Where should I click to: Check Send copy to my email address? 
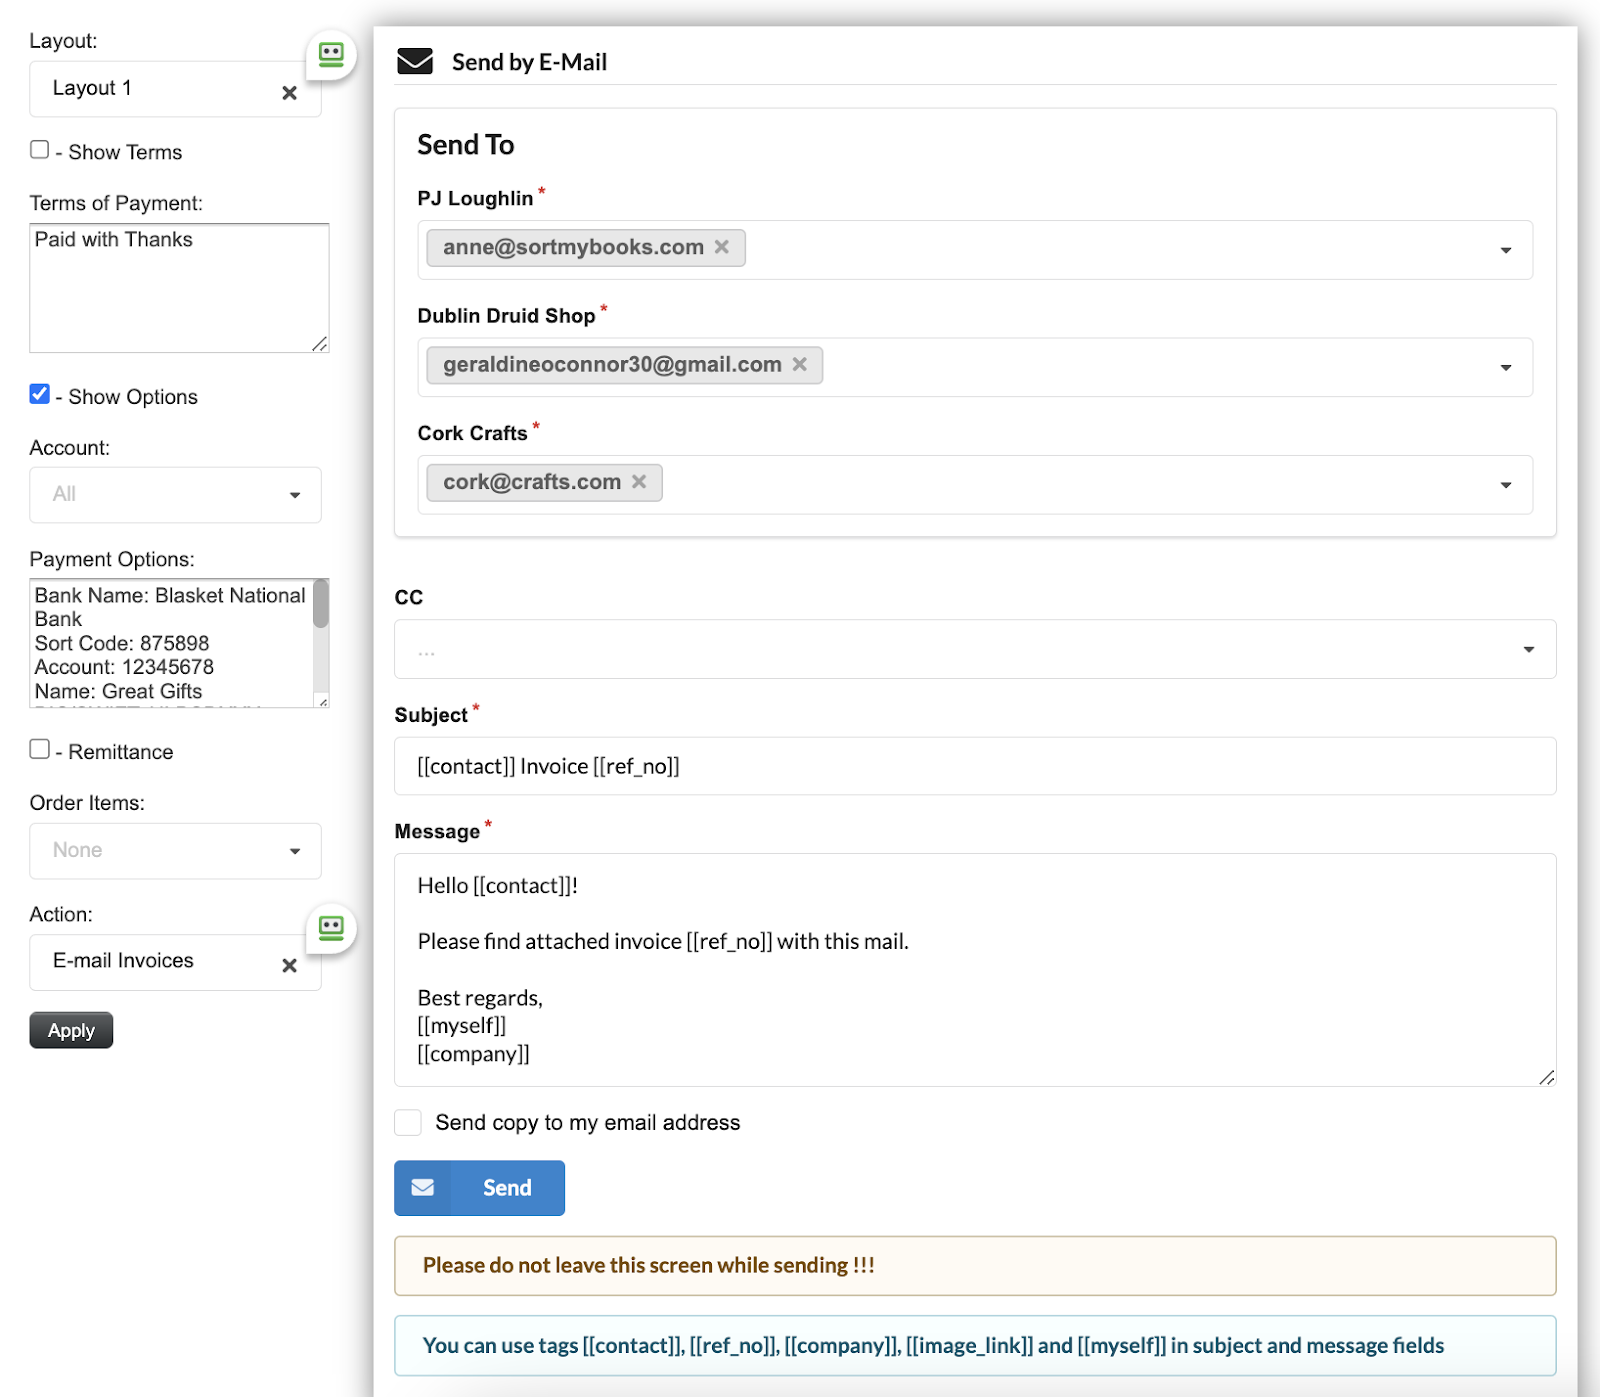[408, 1122]
